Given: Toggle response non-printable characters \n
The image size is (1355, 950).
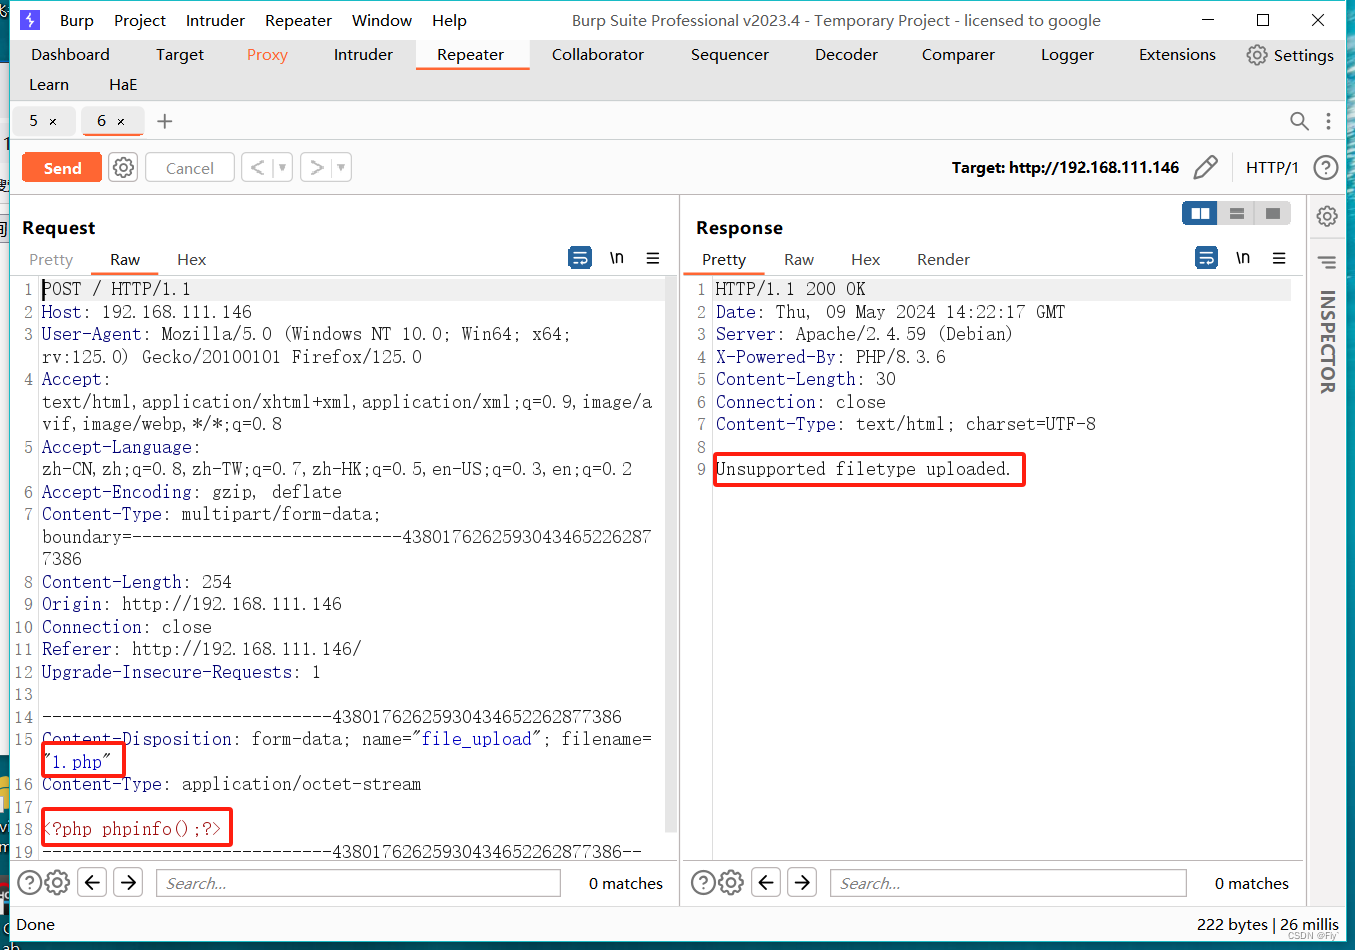Looking at the screenshot, I should pyautogui.click(x=1243, y=258).
